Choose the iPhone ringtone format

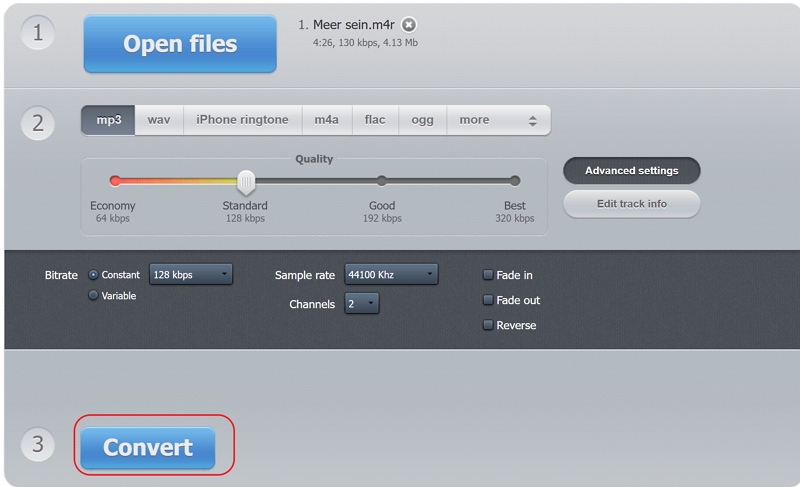point(242,120)
